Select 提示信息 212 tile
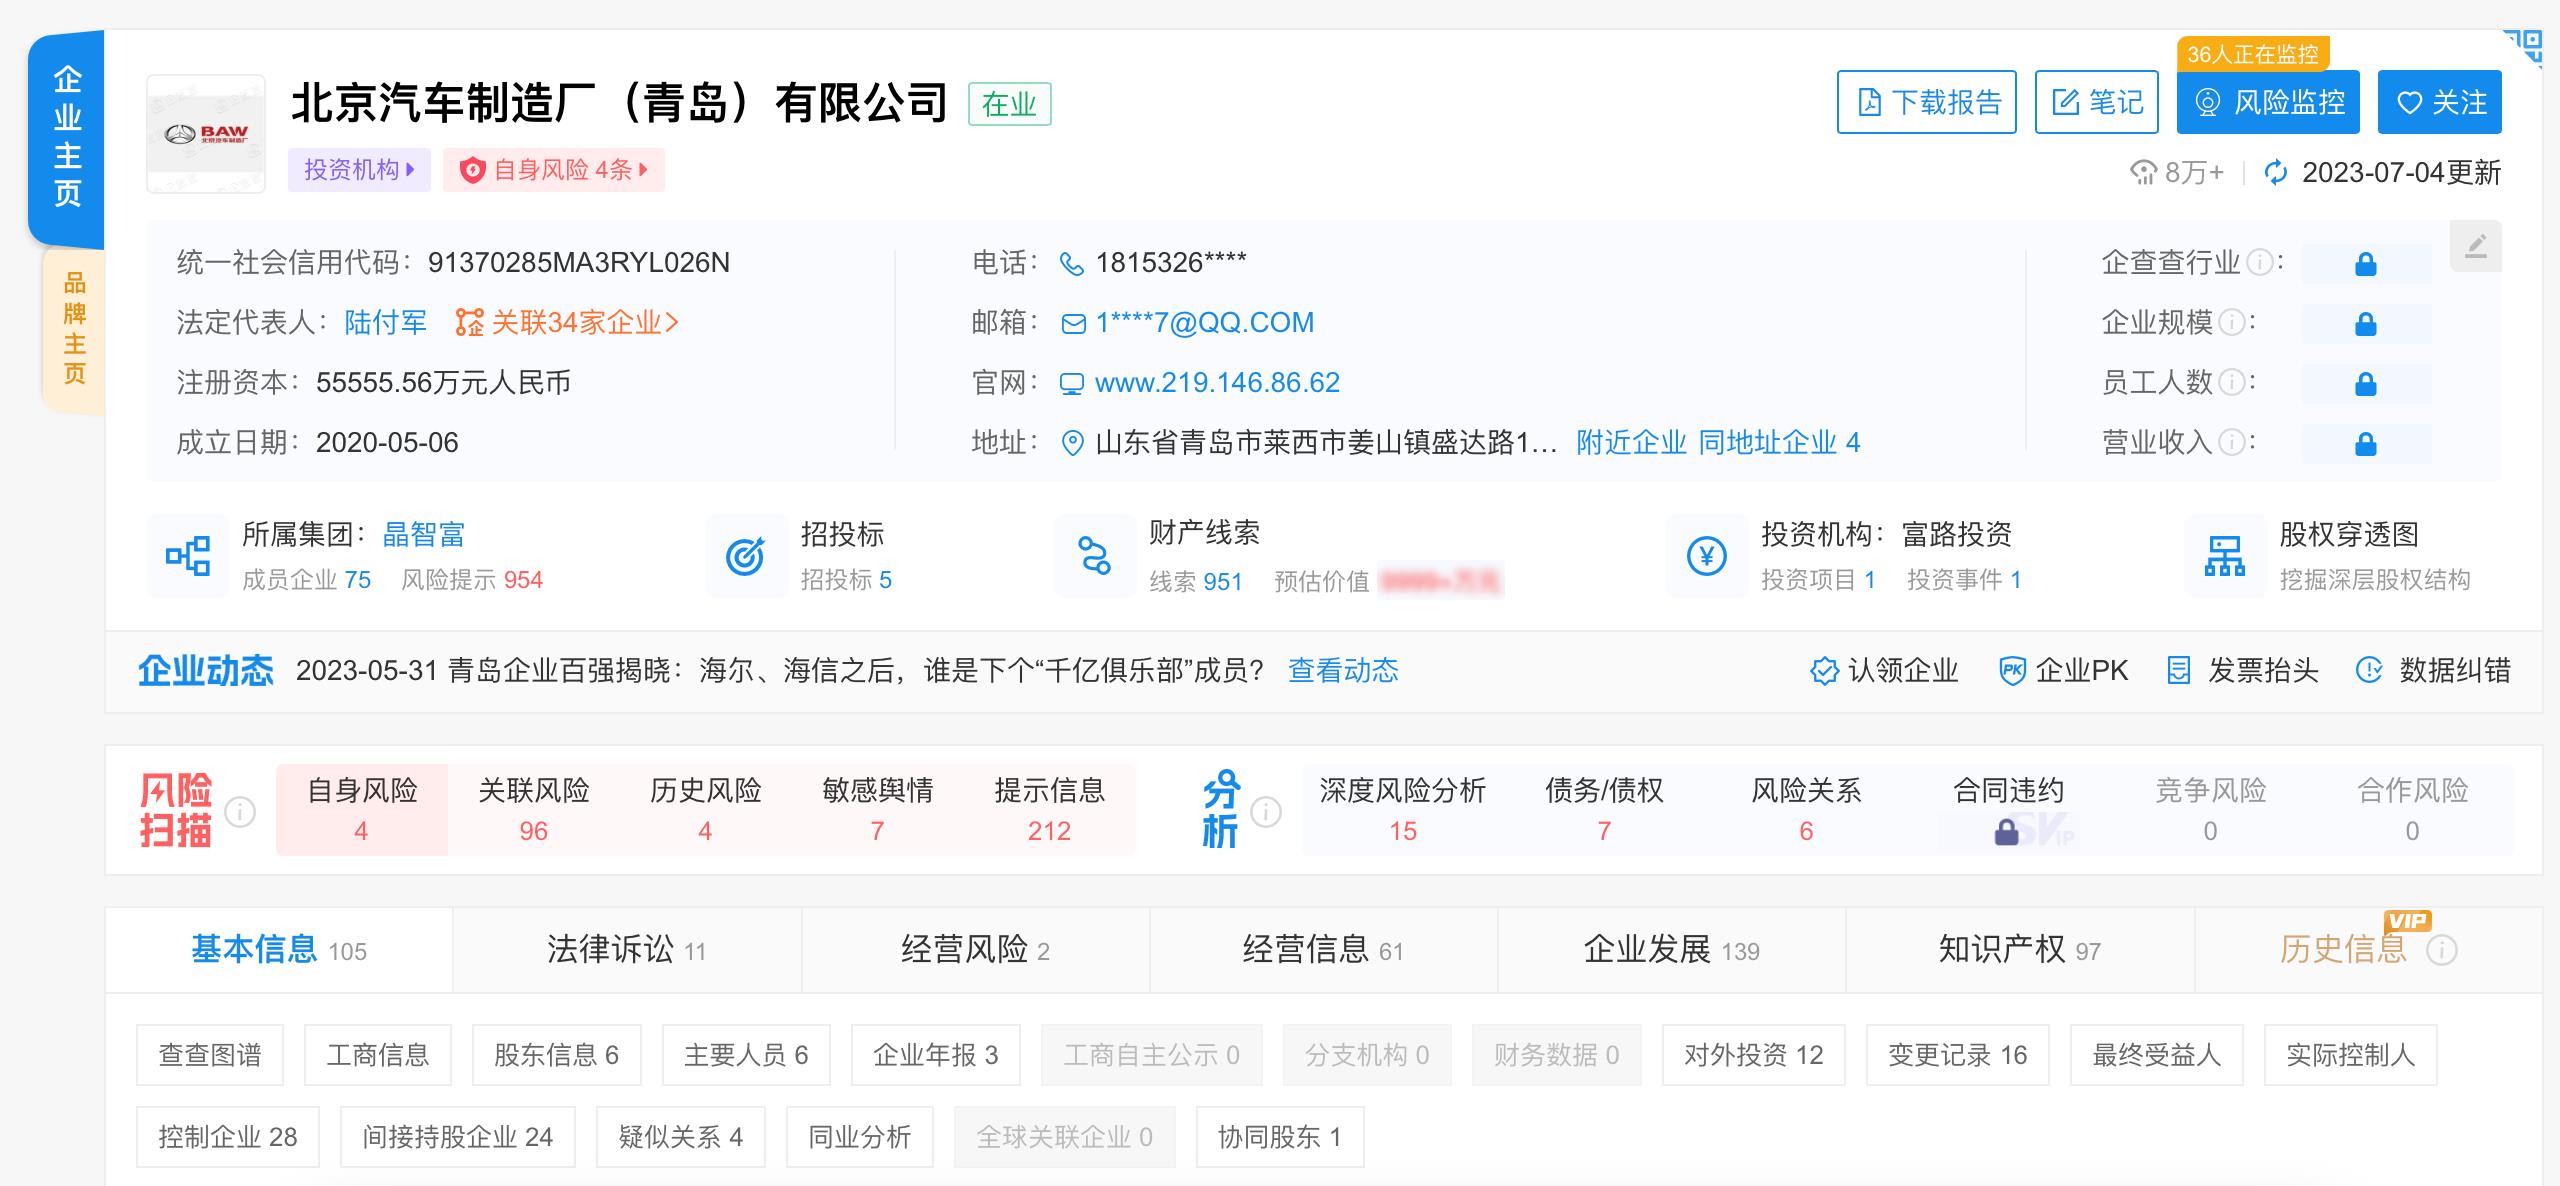Viewport: 2560px width, 1186px height. pos(1050,810)
